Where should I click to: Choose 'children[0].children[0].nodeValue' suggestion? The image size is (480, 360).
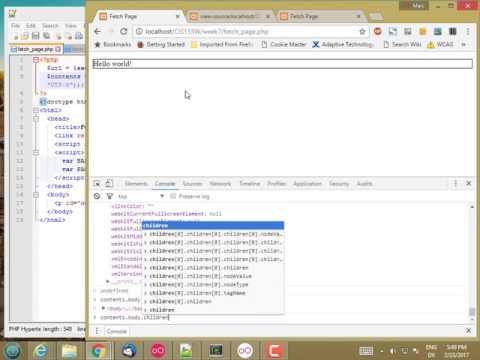(213, 276)
